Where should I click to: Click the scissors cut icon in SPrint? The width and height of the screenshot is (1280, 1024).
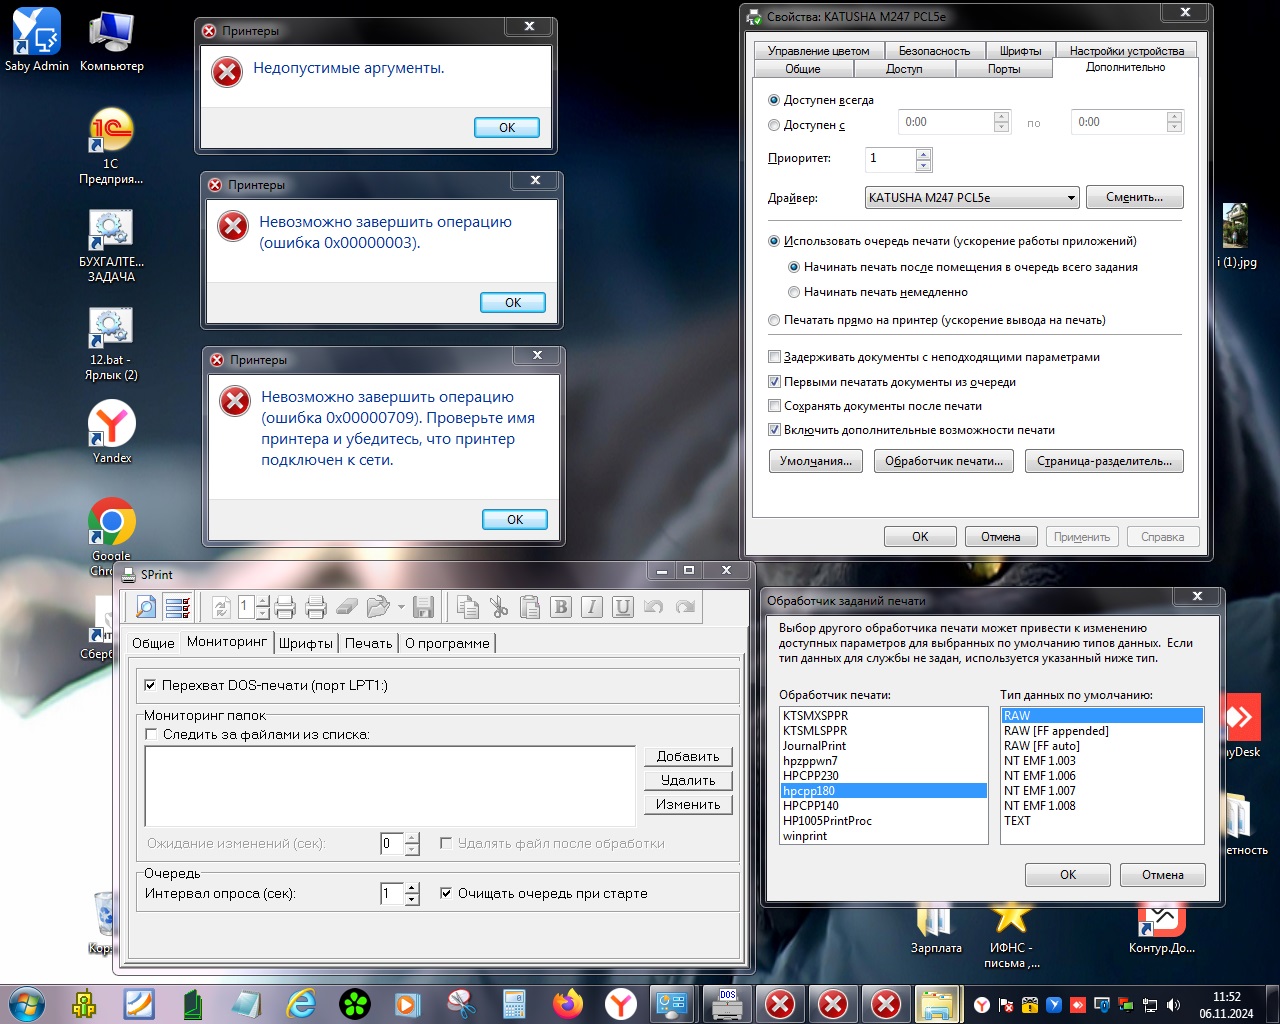pyautogui.click(x=499, y=607)
